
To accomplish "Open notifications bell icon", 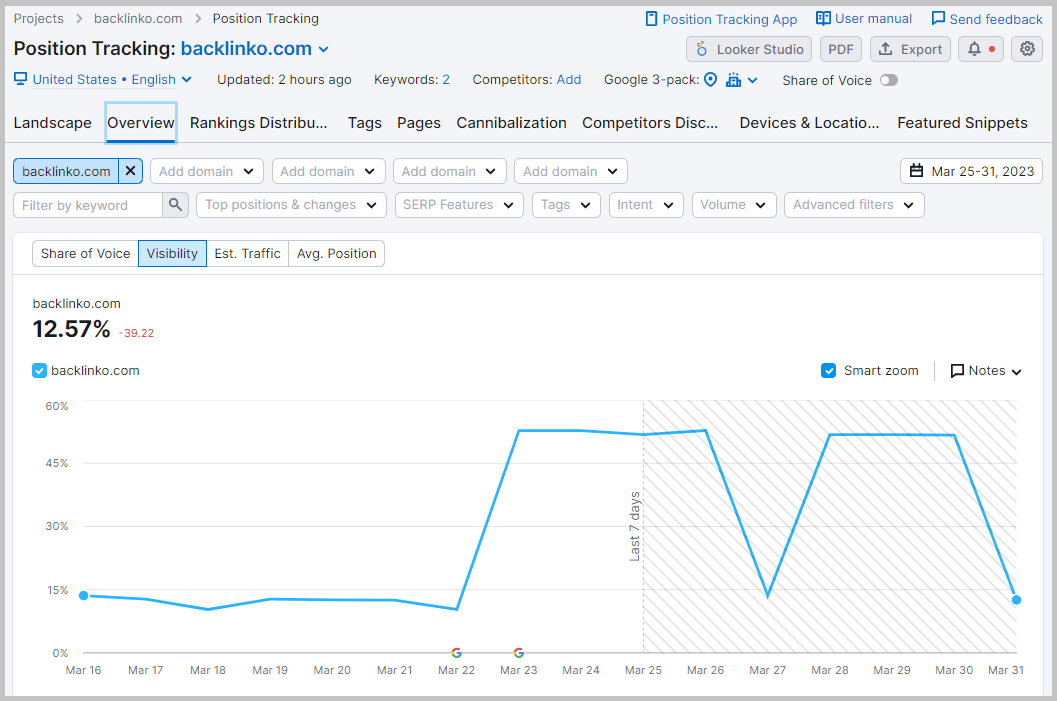I will tap(981, 49).
